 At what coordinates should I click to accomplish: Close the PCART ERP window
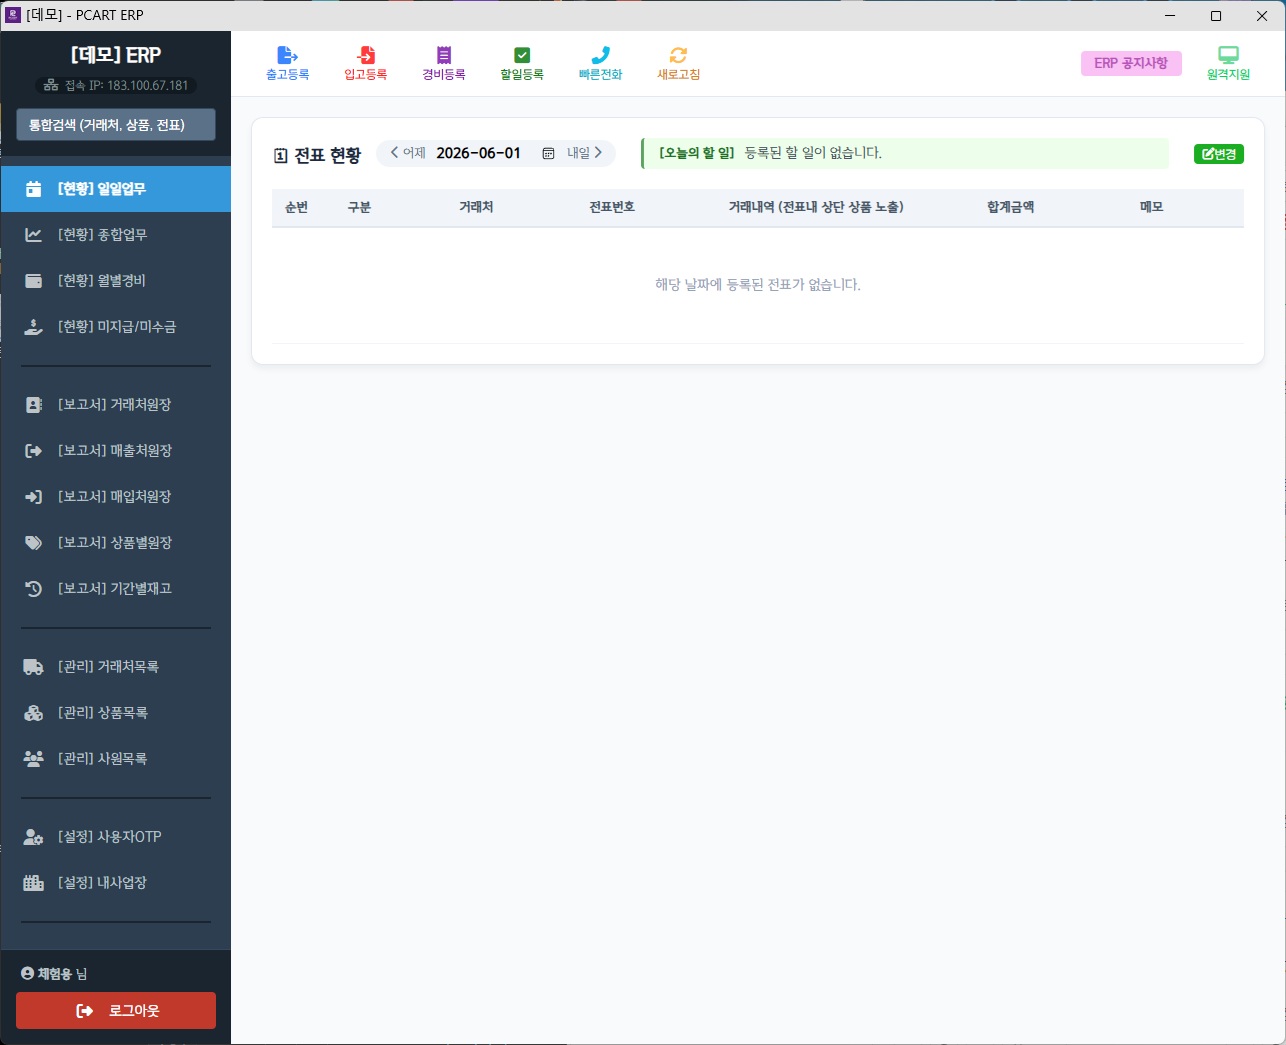pyautogui.click(x=1262, y=15)
